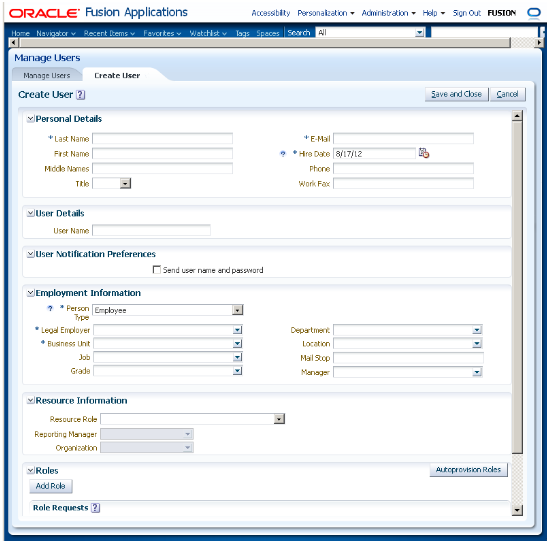549x543 pixels.
Task: Open the Manager dropdown
Action: pos(477,372)
